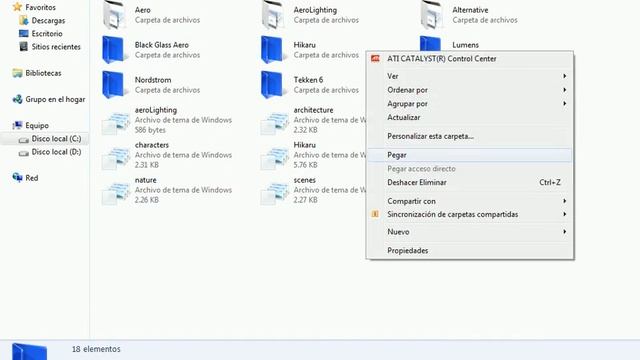Choose Pegar in the context menu
The width and height of the screenshot is (640, 360).
pos(470,155)
